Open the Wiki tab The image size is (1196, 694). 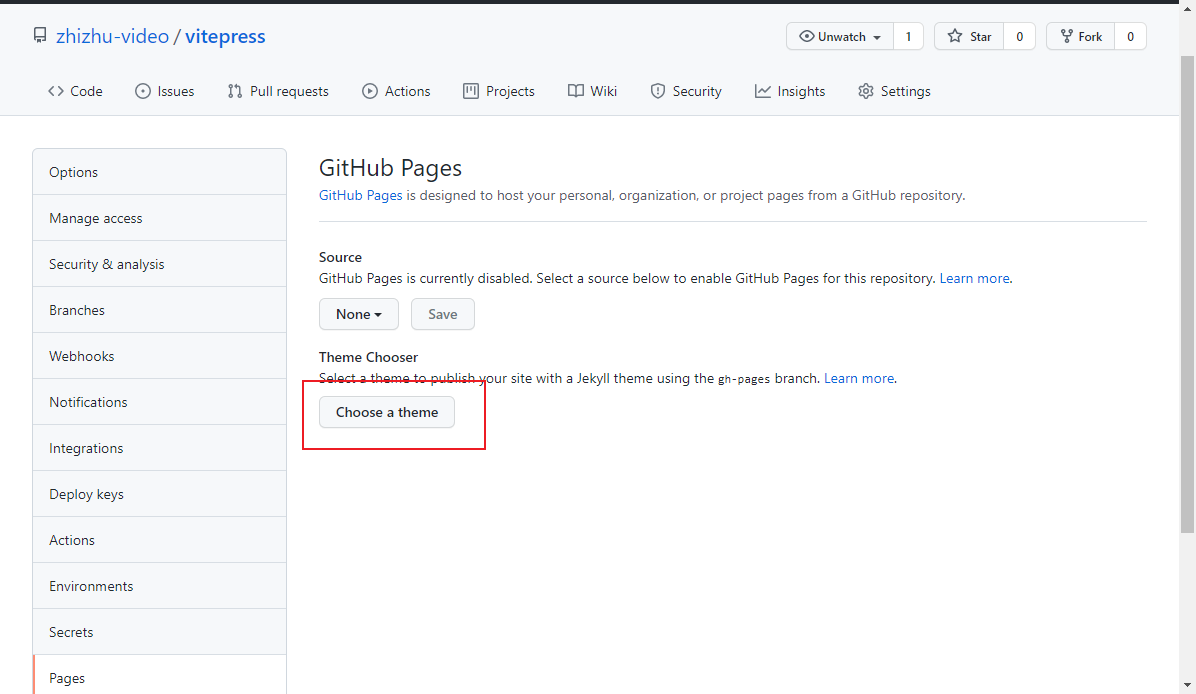click(593, 92)
